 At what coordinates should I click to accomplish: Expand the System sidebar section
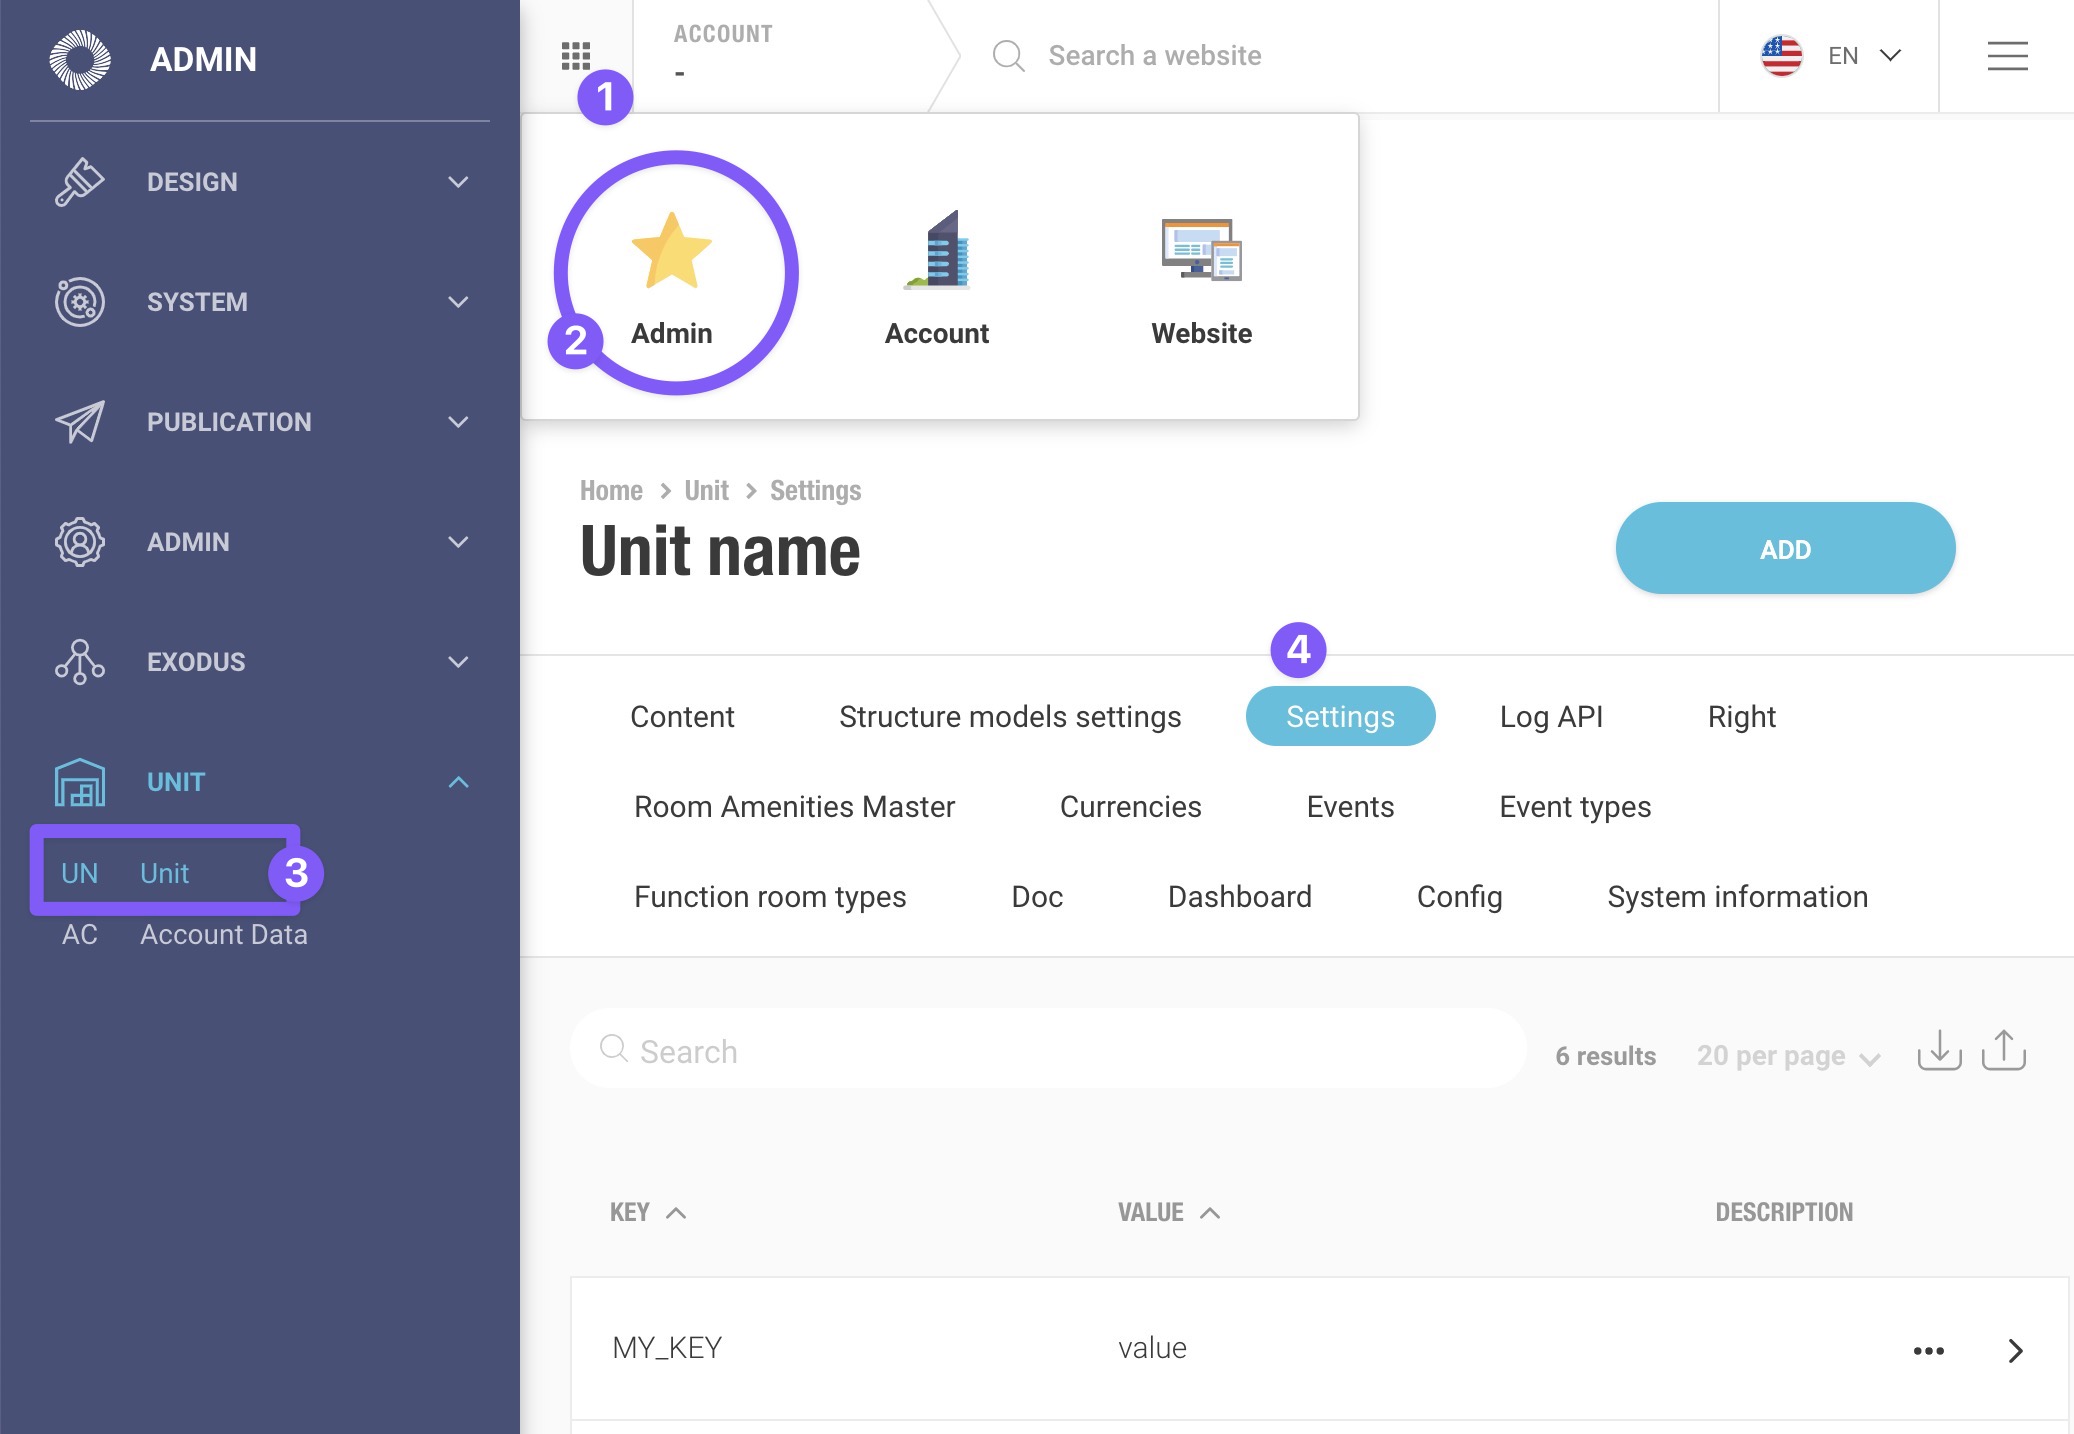tap(458, 302)
